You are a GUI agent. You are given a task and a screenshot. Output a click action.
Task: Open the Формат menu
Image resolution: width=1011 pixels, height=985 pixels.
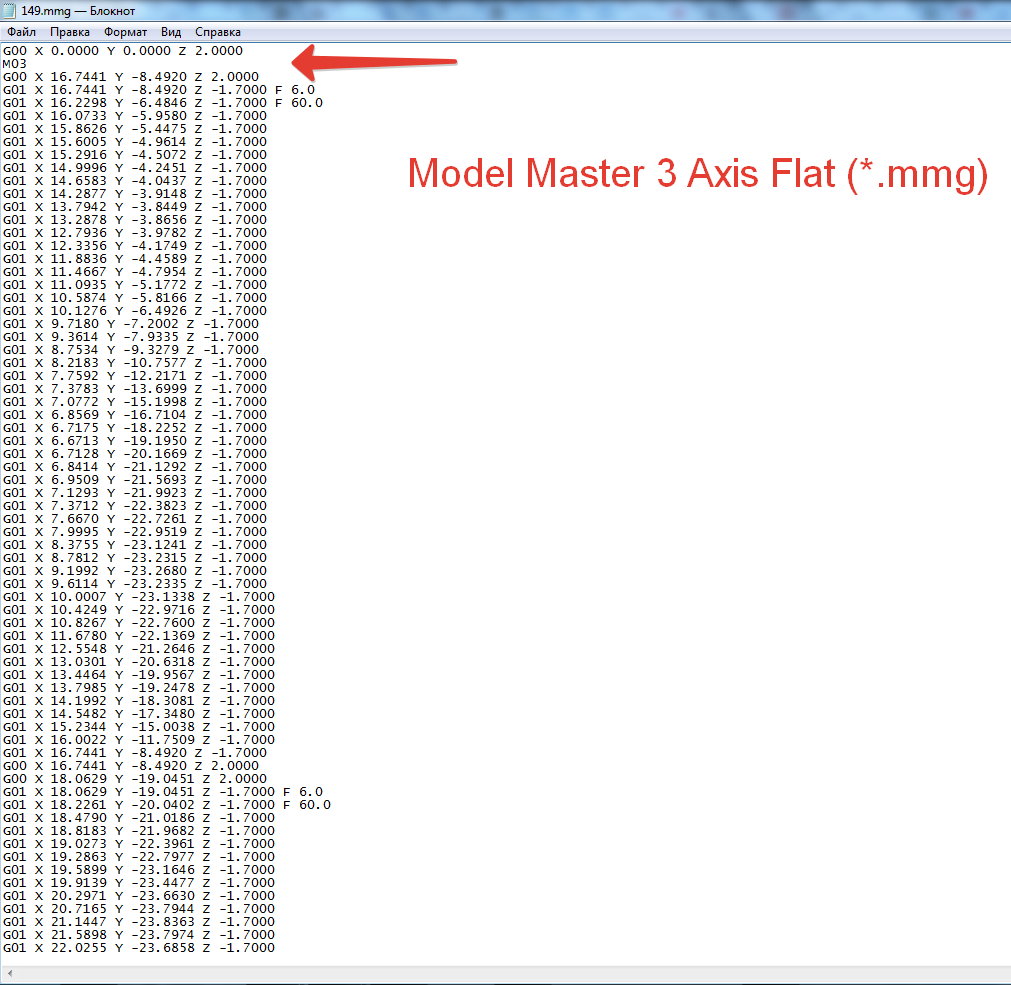(x=125, y=32)
